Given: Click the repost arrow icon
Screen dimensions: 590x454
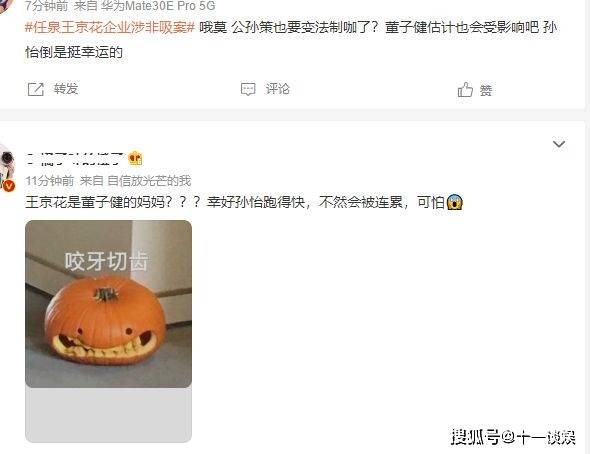Looking at the screenshot, I should click(x=36, y=89).
